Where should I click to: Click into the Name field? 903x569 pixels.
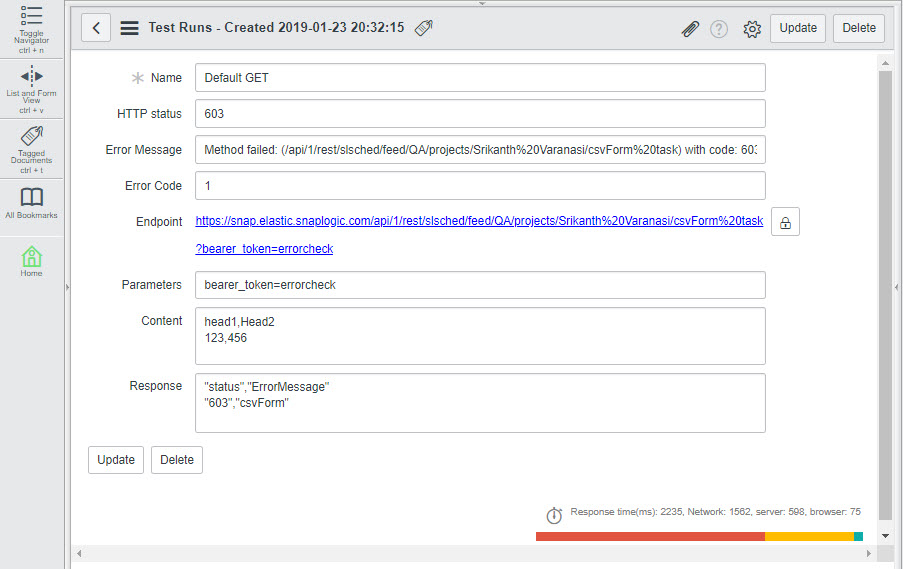click(480, 78)
